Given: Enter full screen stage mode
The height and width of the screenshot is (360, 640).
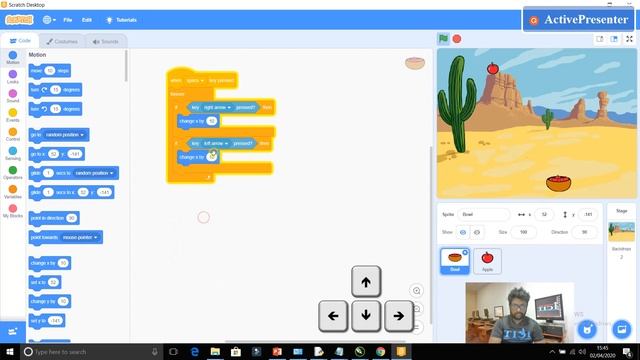Looking at the screenshot, I should click(x=629, y=39).
